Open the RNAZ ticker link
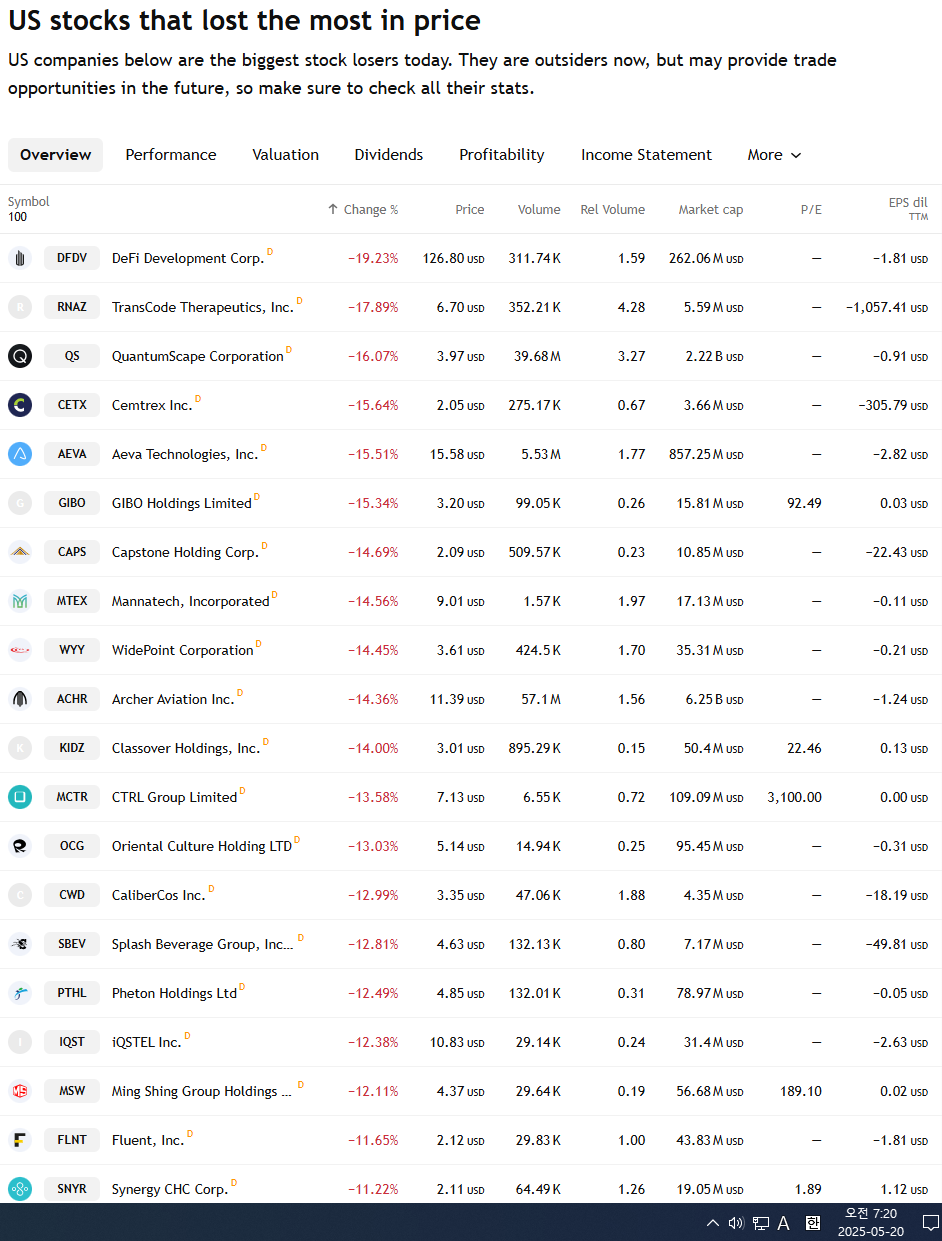Viewport: 942px width, 1241px height. (x=72, y=307)
